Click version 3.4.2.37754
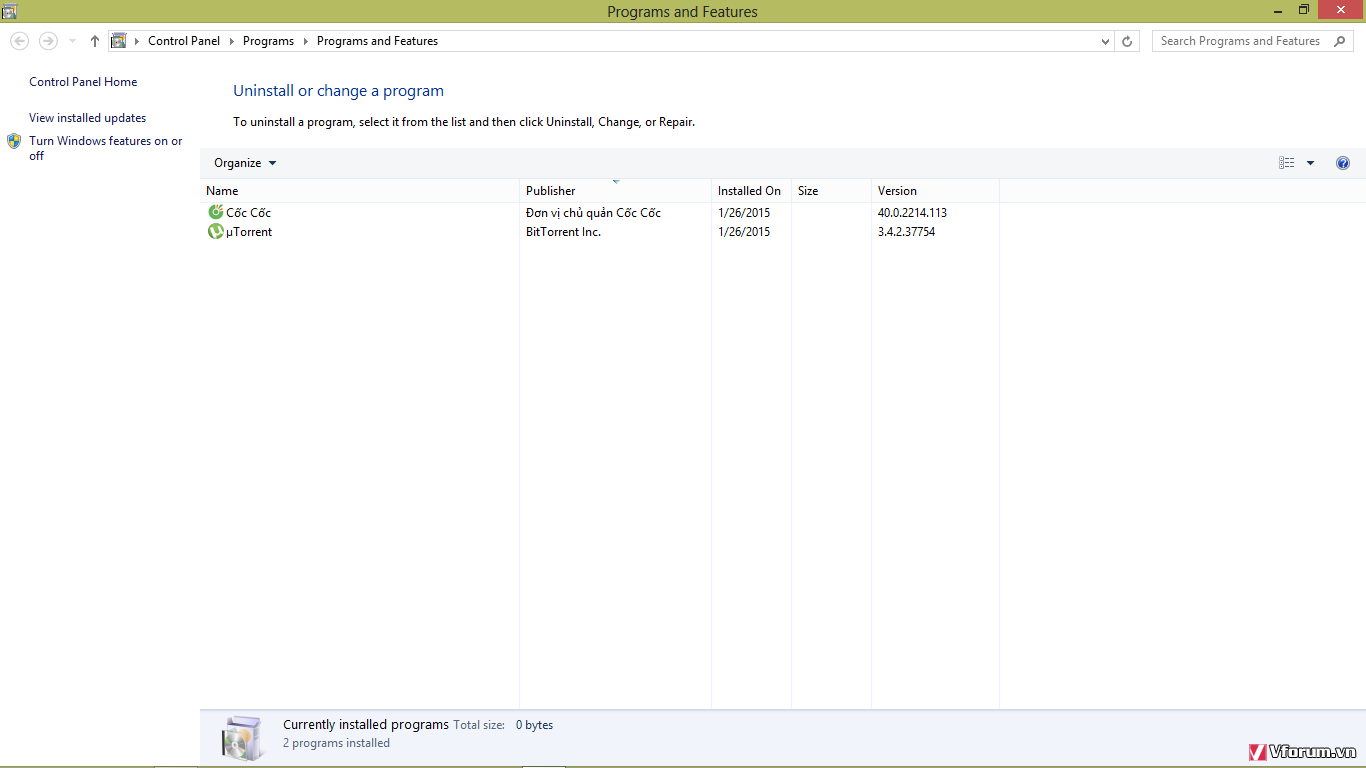Viewport: 1366px width, 768px height. [x=906, y=232]
